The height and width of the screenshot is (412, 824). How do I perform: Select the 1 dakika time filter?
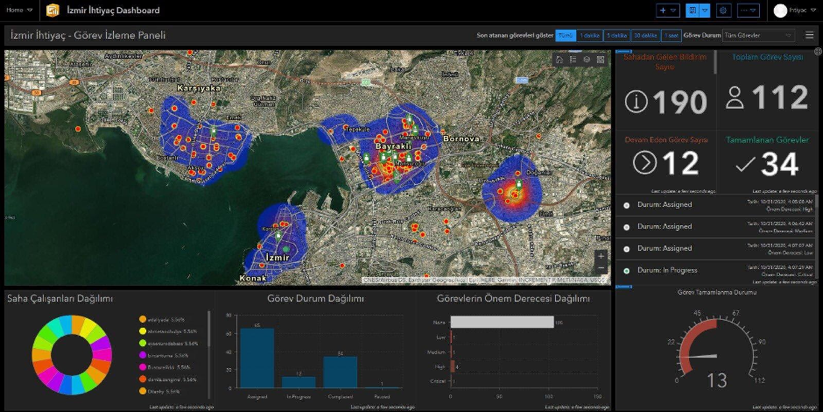tap(590, 35)
